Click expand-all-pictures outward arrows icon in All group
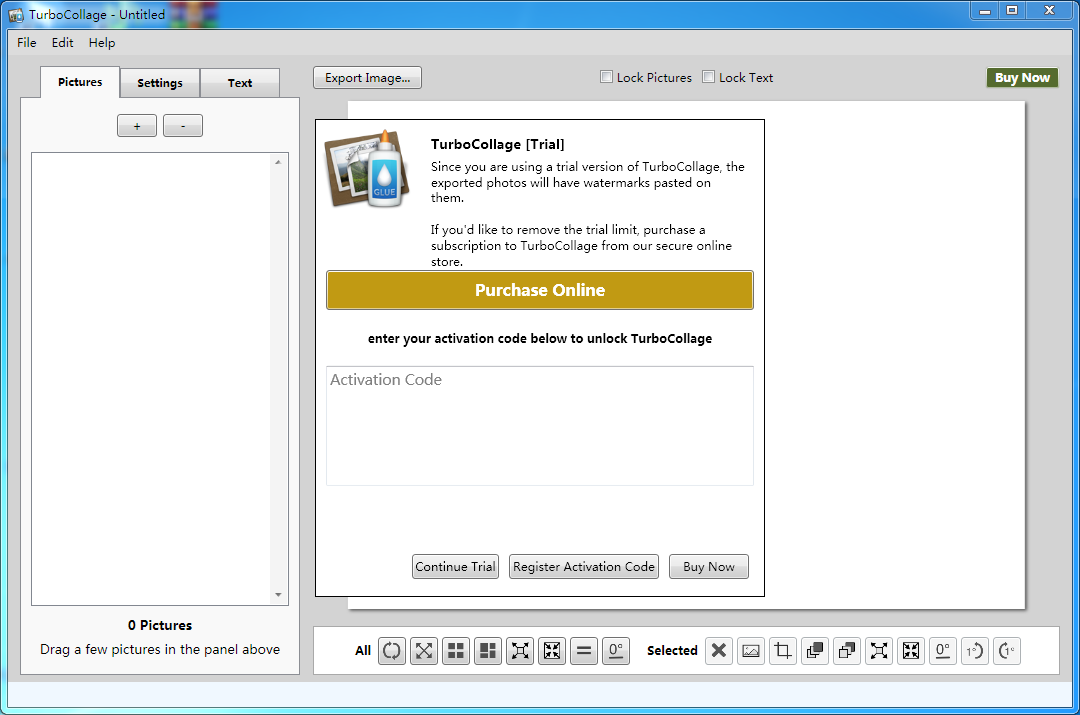 pyautogui.click(x=520, y=650)
